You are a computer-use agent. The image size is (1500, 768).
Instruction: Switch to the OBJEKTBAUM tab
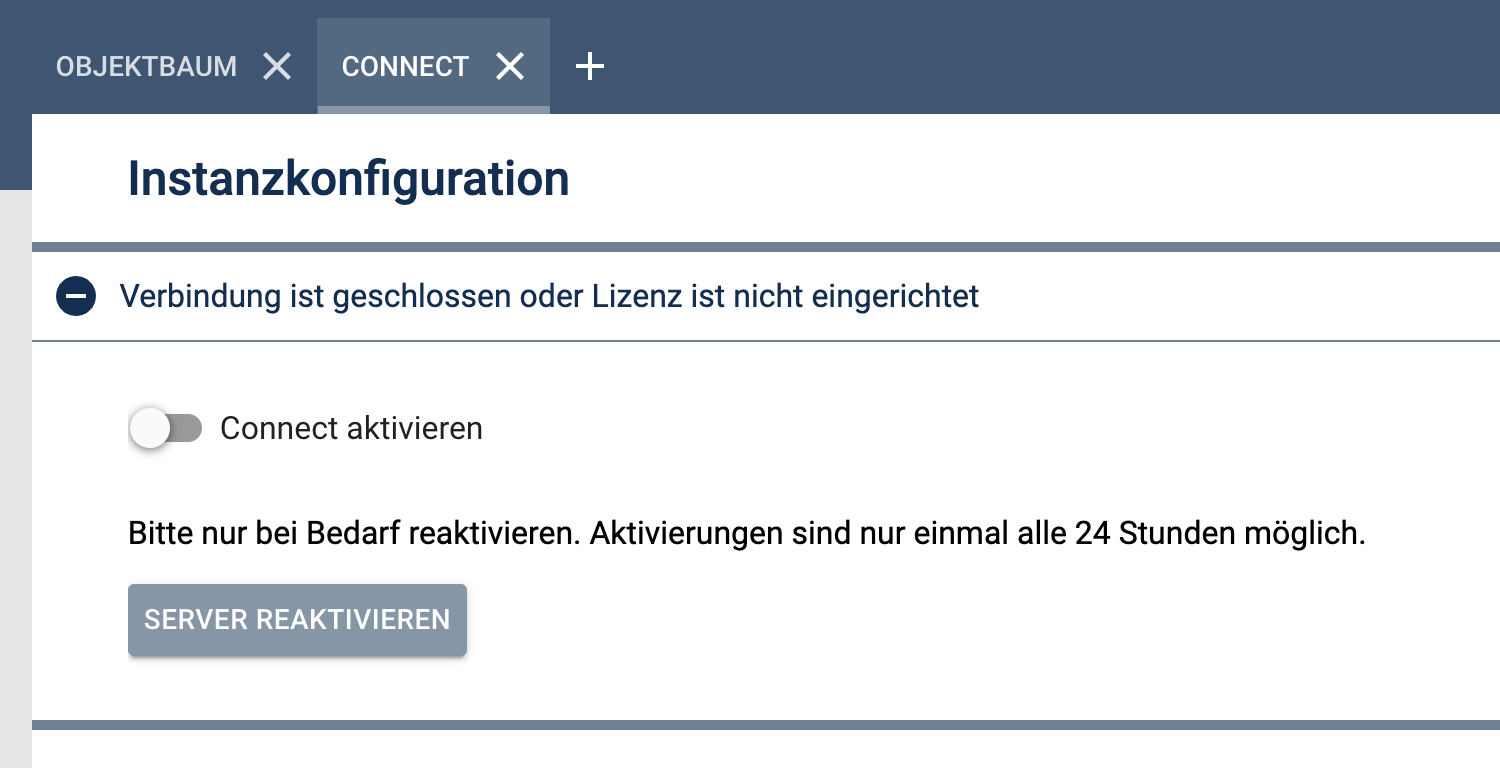pos(146,66)
